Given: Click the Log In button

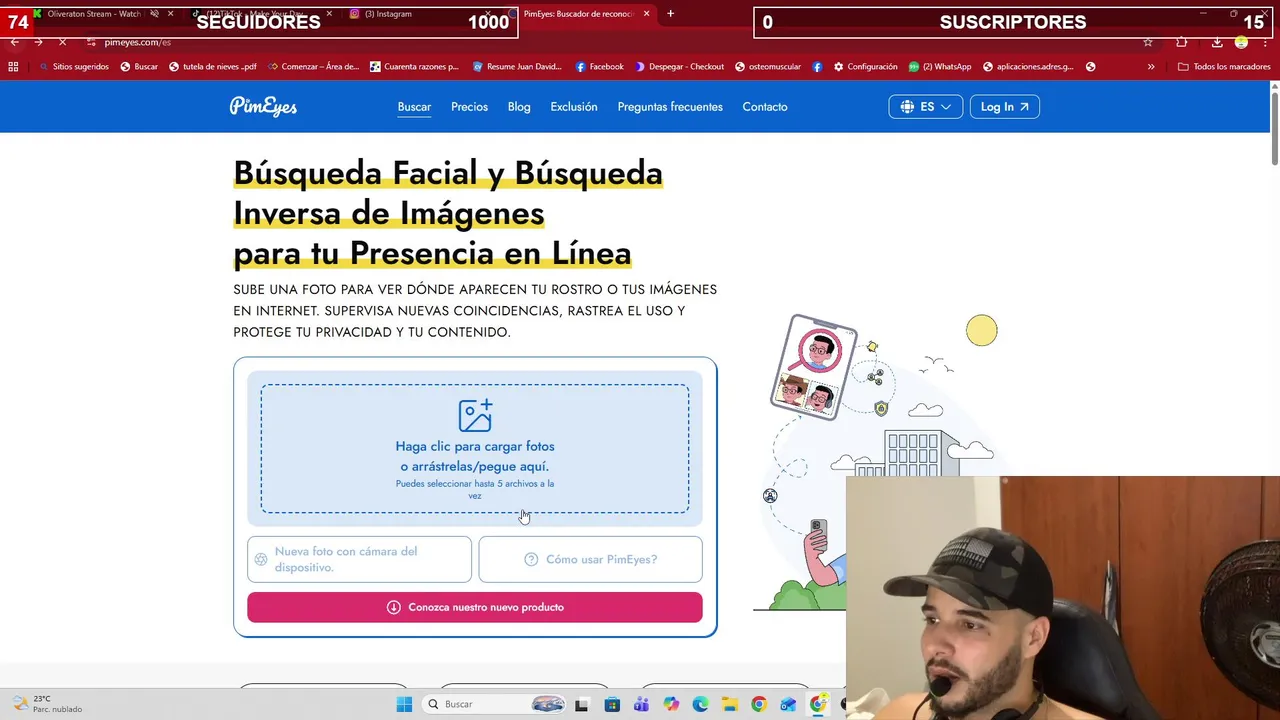Looking at the screenshot, I should [1005, 107].
